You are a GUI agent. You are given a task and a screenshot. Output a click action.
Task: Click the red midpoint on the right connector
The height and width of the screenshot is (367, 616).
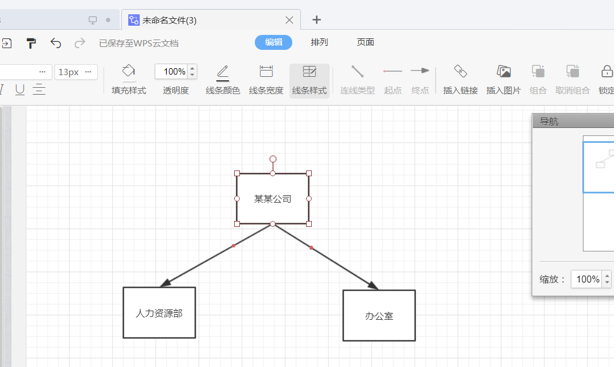point(311,248)
